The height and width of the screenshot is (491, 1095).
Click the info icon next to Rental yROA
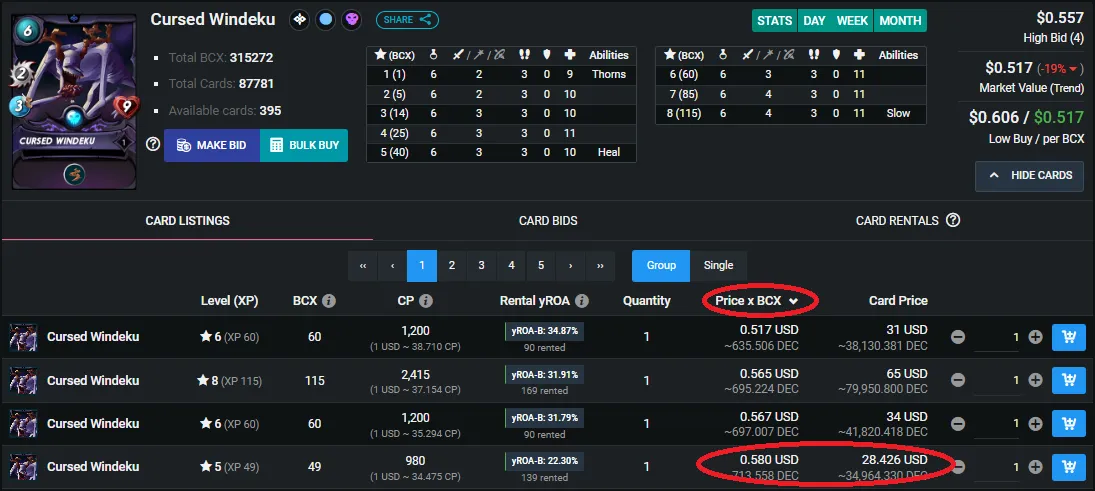[582, 301]
